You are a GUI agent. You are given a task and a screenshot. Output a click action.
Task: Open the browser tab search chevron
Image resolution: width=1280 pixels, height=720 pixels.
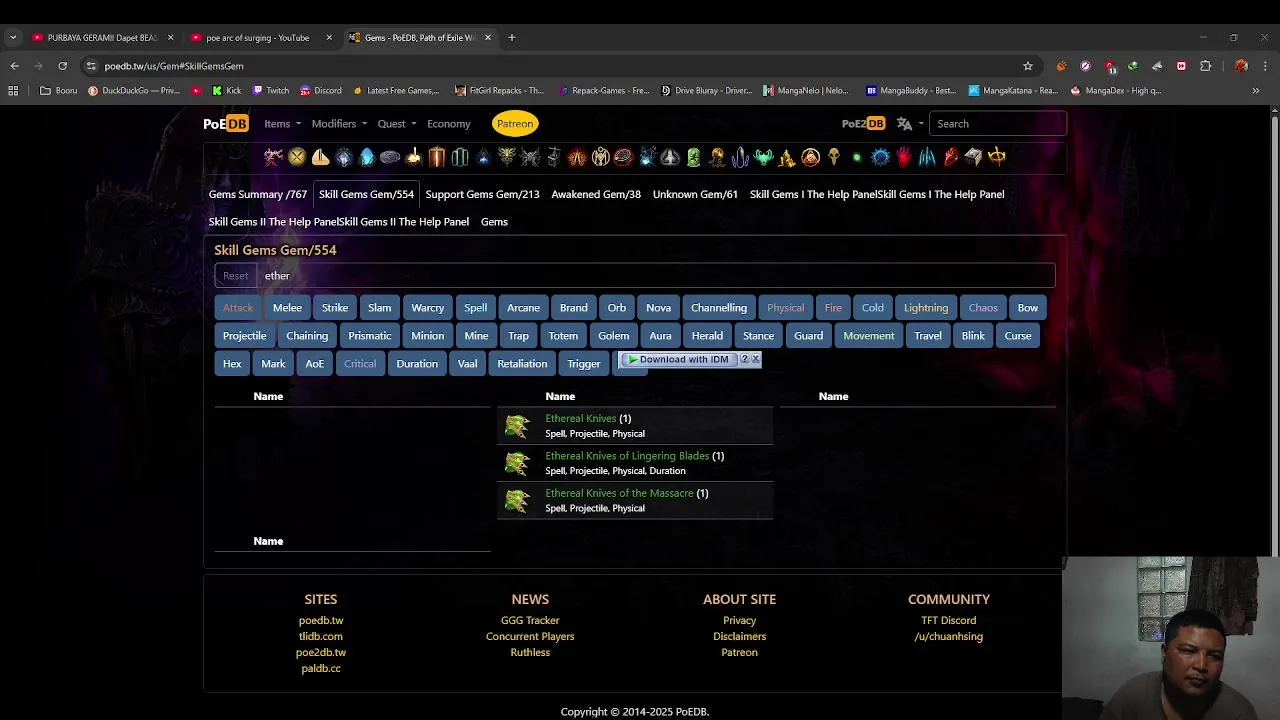pos(13,37)
